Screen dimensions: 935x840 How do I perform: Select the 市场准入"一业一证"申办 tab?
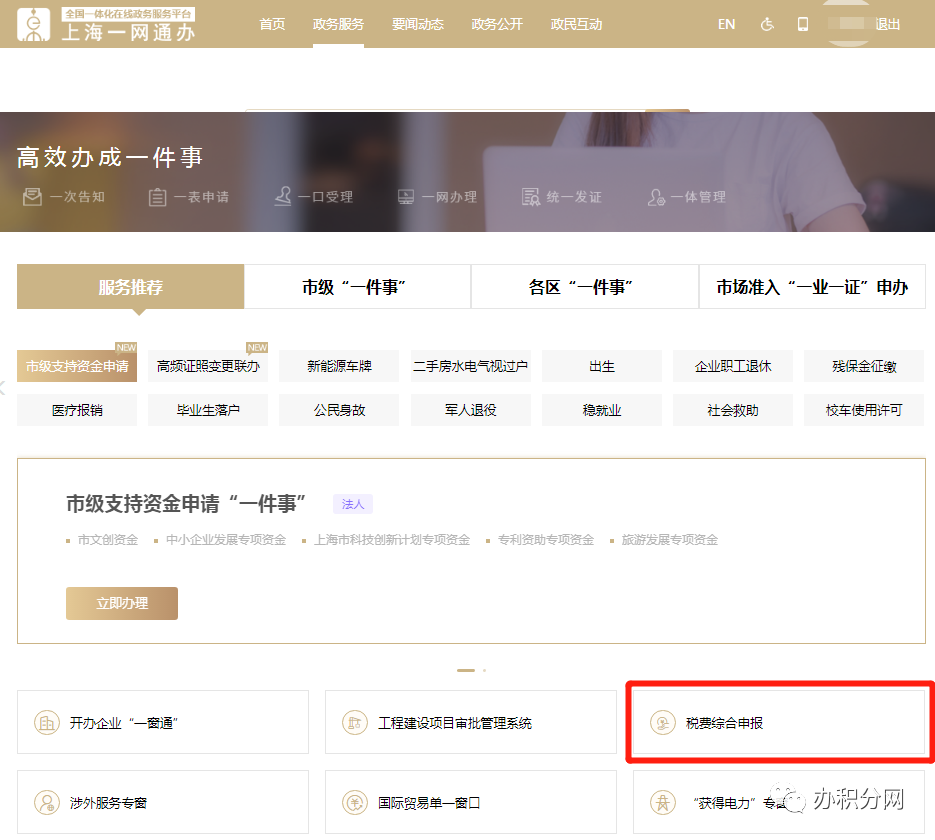pos(811,287)
